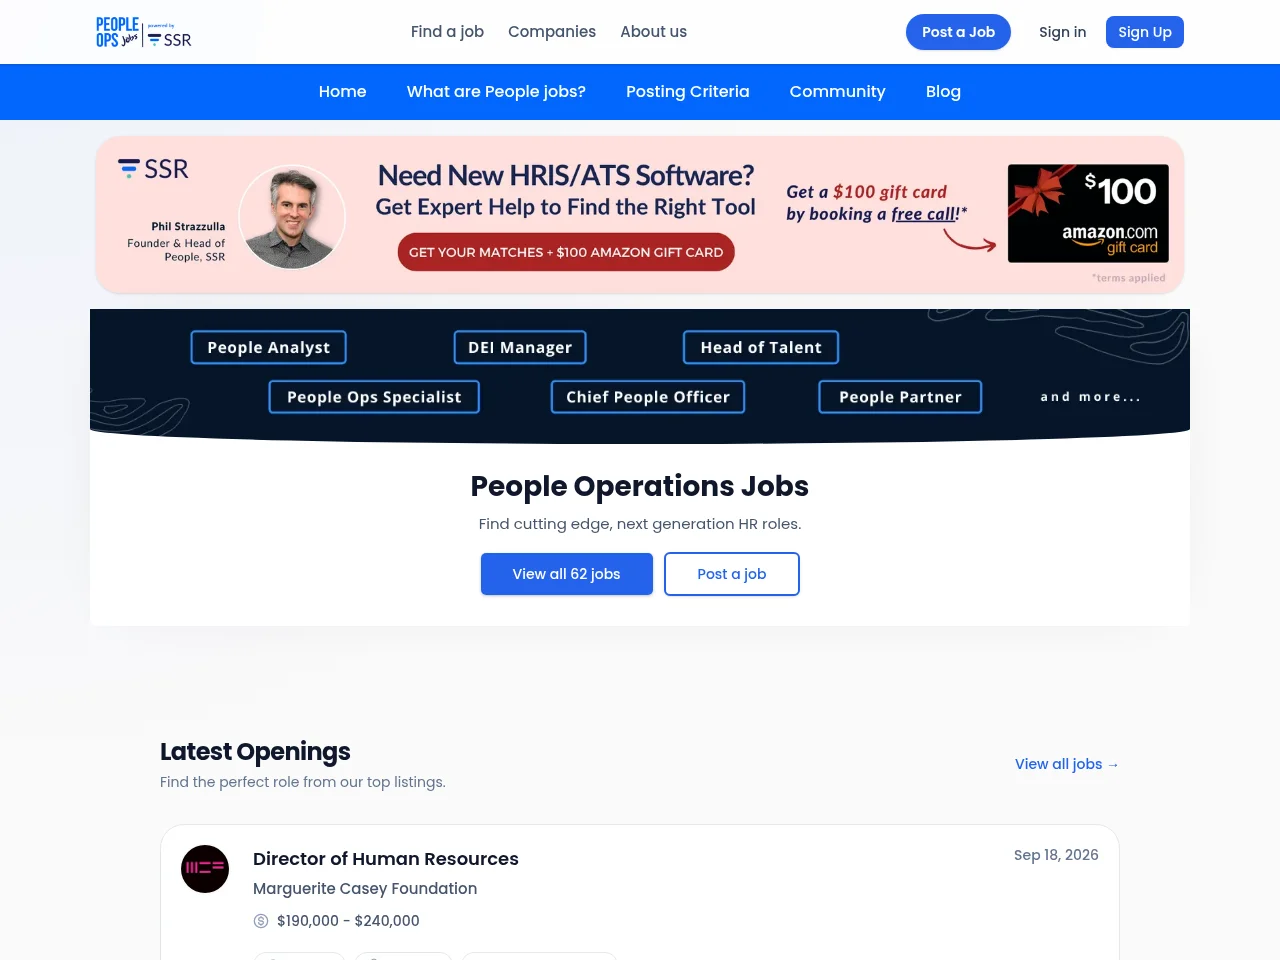
Task: Click Phil Strazzulla's portrait photo
Action: click(x=292, y=217)
